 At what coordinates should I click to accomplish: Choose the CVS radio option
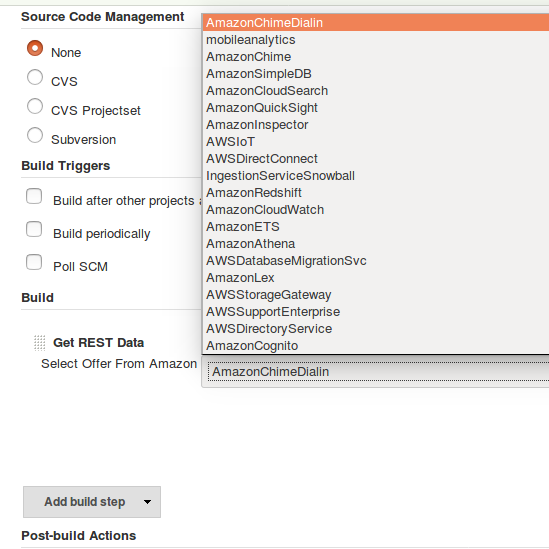tap(35, 77)
